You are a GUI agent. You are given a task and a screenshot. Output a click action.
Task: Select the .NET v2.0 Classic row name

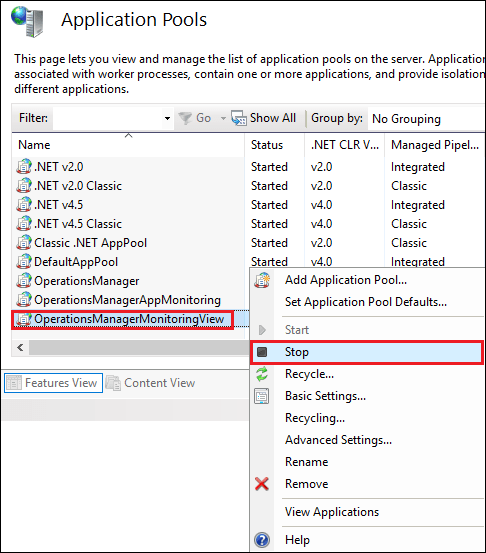click(78, 186)
